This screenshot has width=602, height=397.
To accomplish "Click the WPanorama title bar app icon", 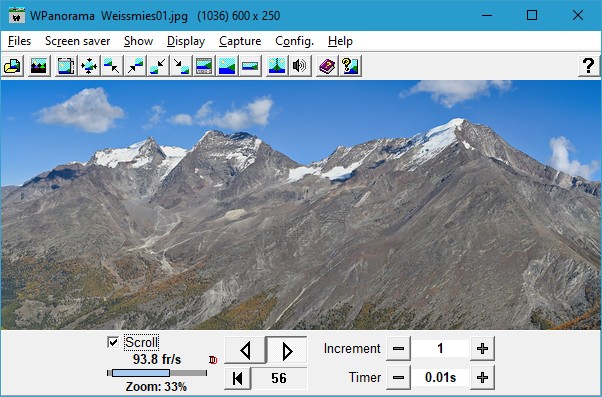I will (17, 15).
